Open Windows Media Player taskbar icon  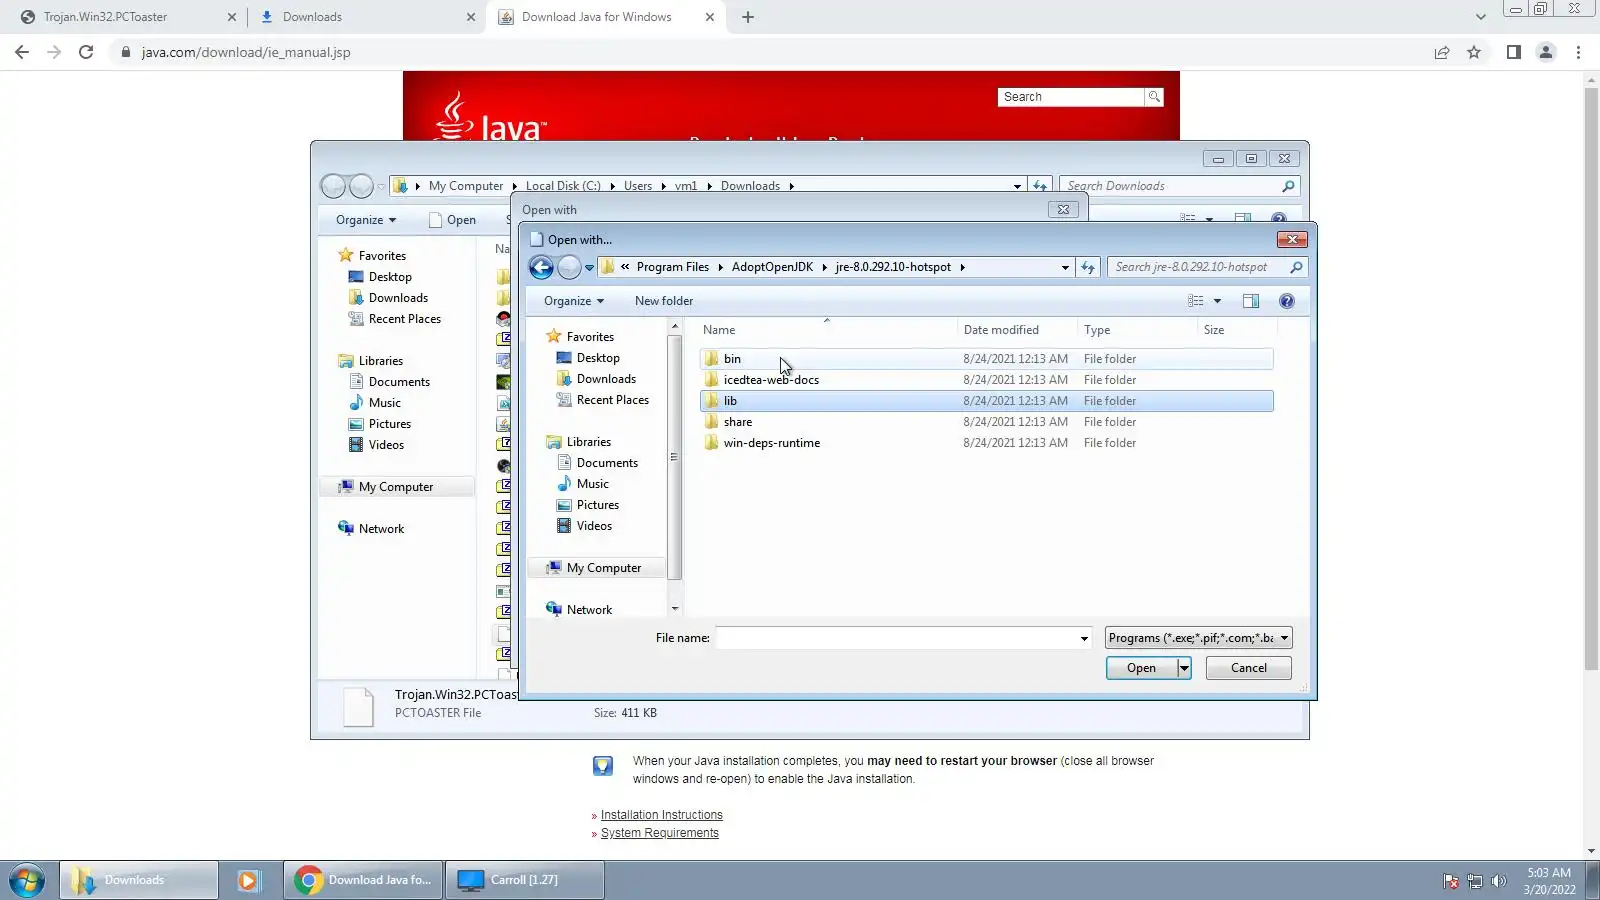pos(248,880)
